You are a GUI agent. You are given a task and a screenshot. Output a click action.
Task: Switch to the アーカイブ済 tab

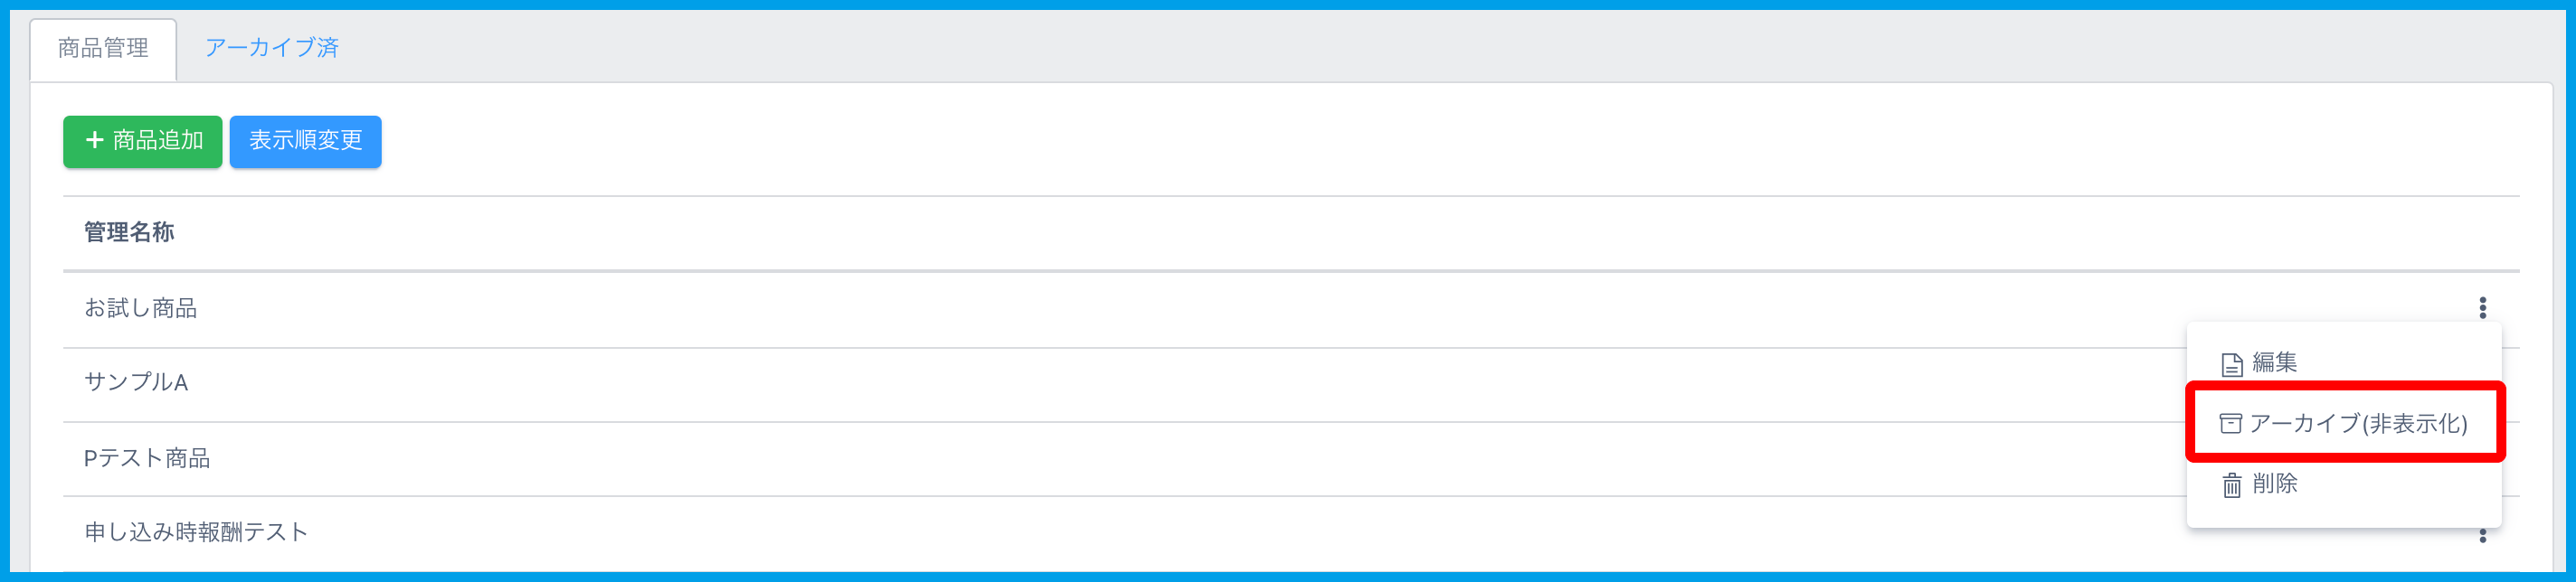272,48
